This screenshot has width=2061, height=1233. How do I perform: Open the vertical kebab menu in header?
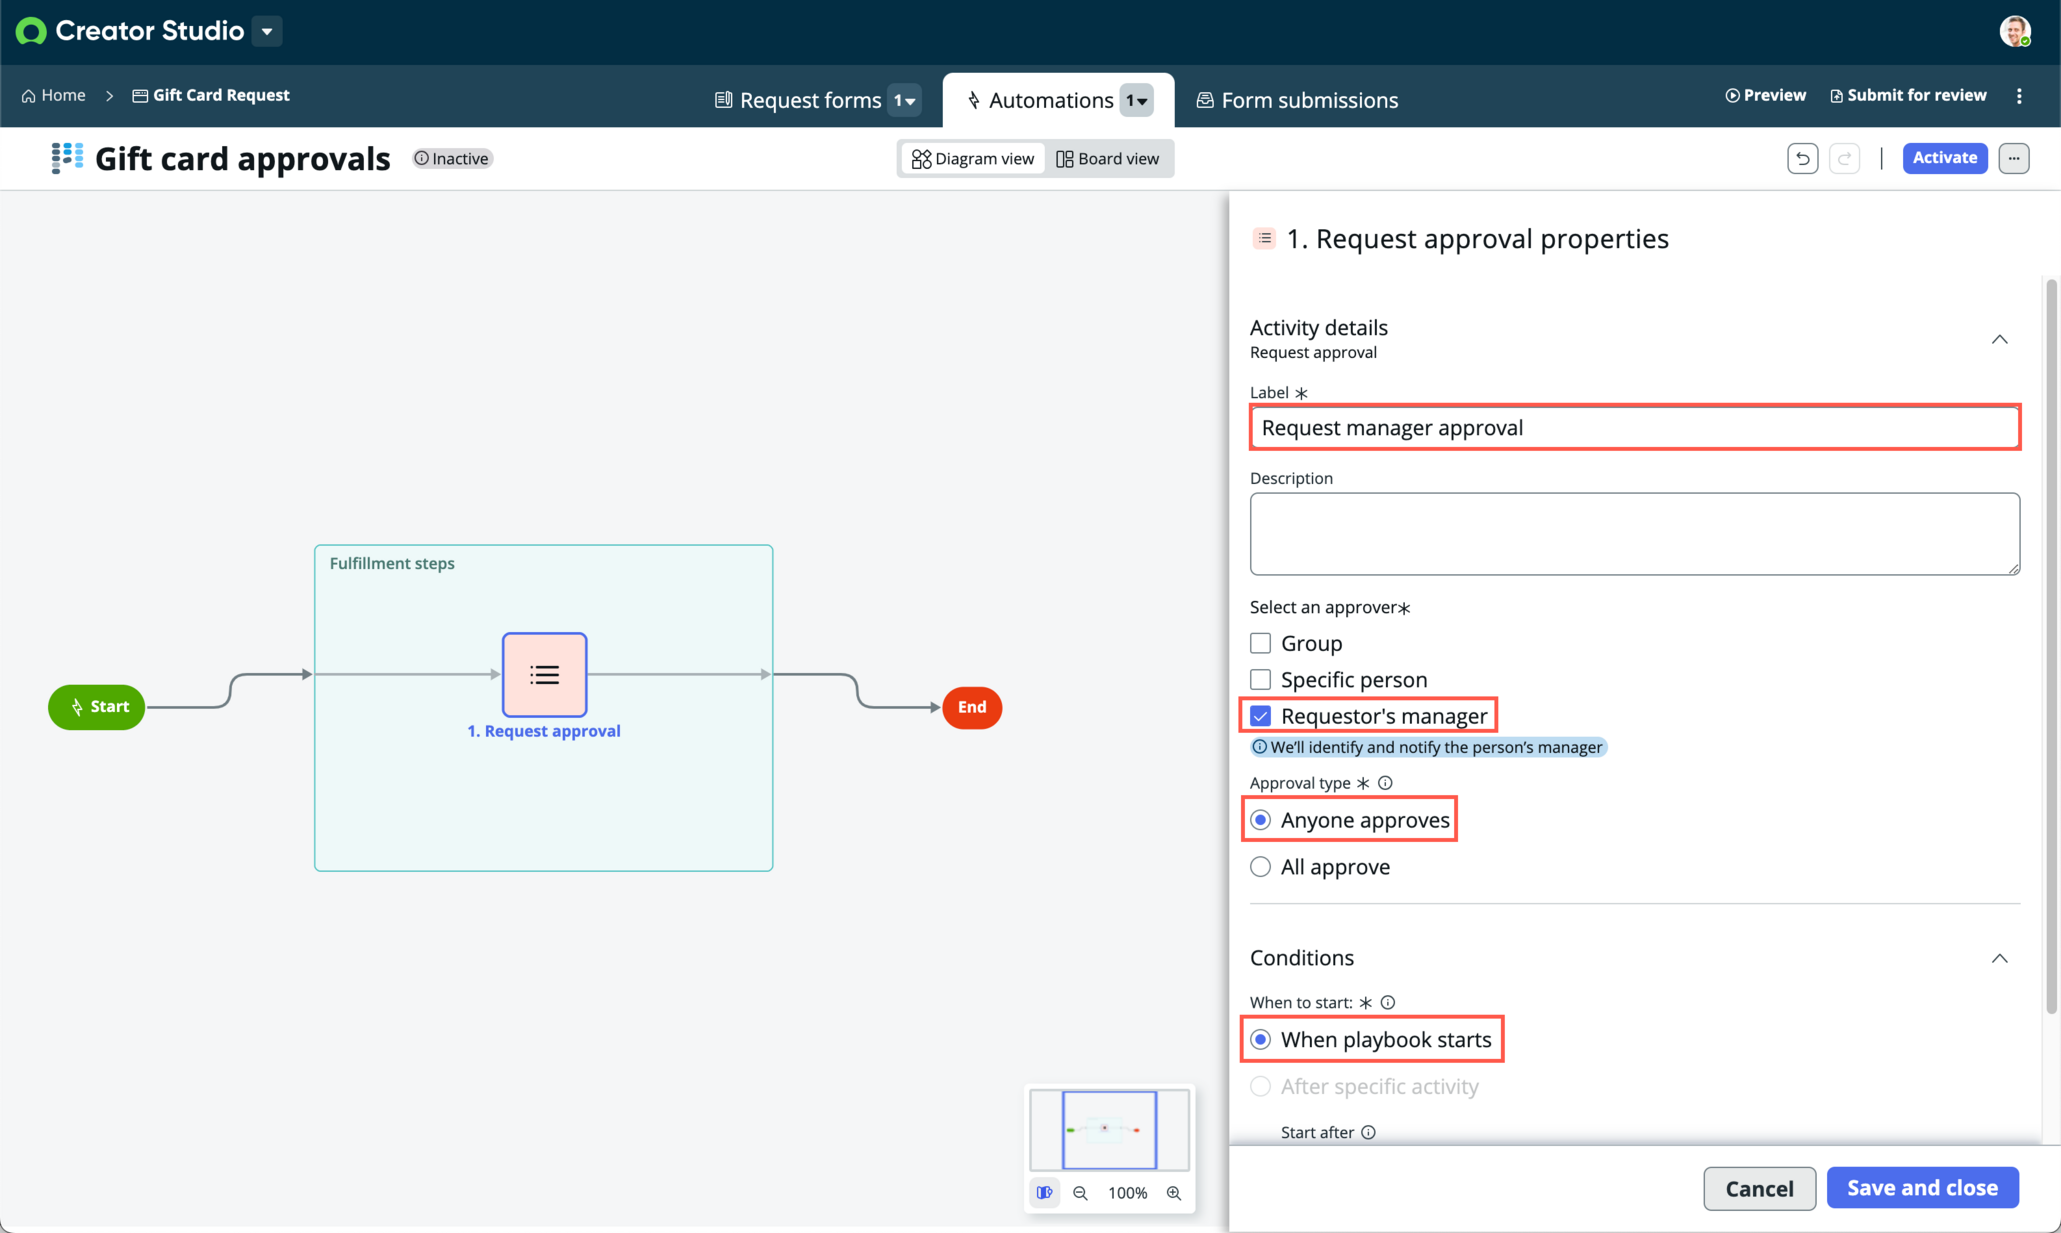[x=2019, y=96]
